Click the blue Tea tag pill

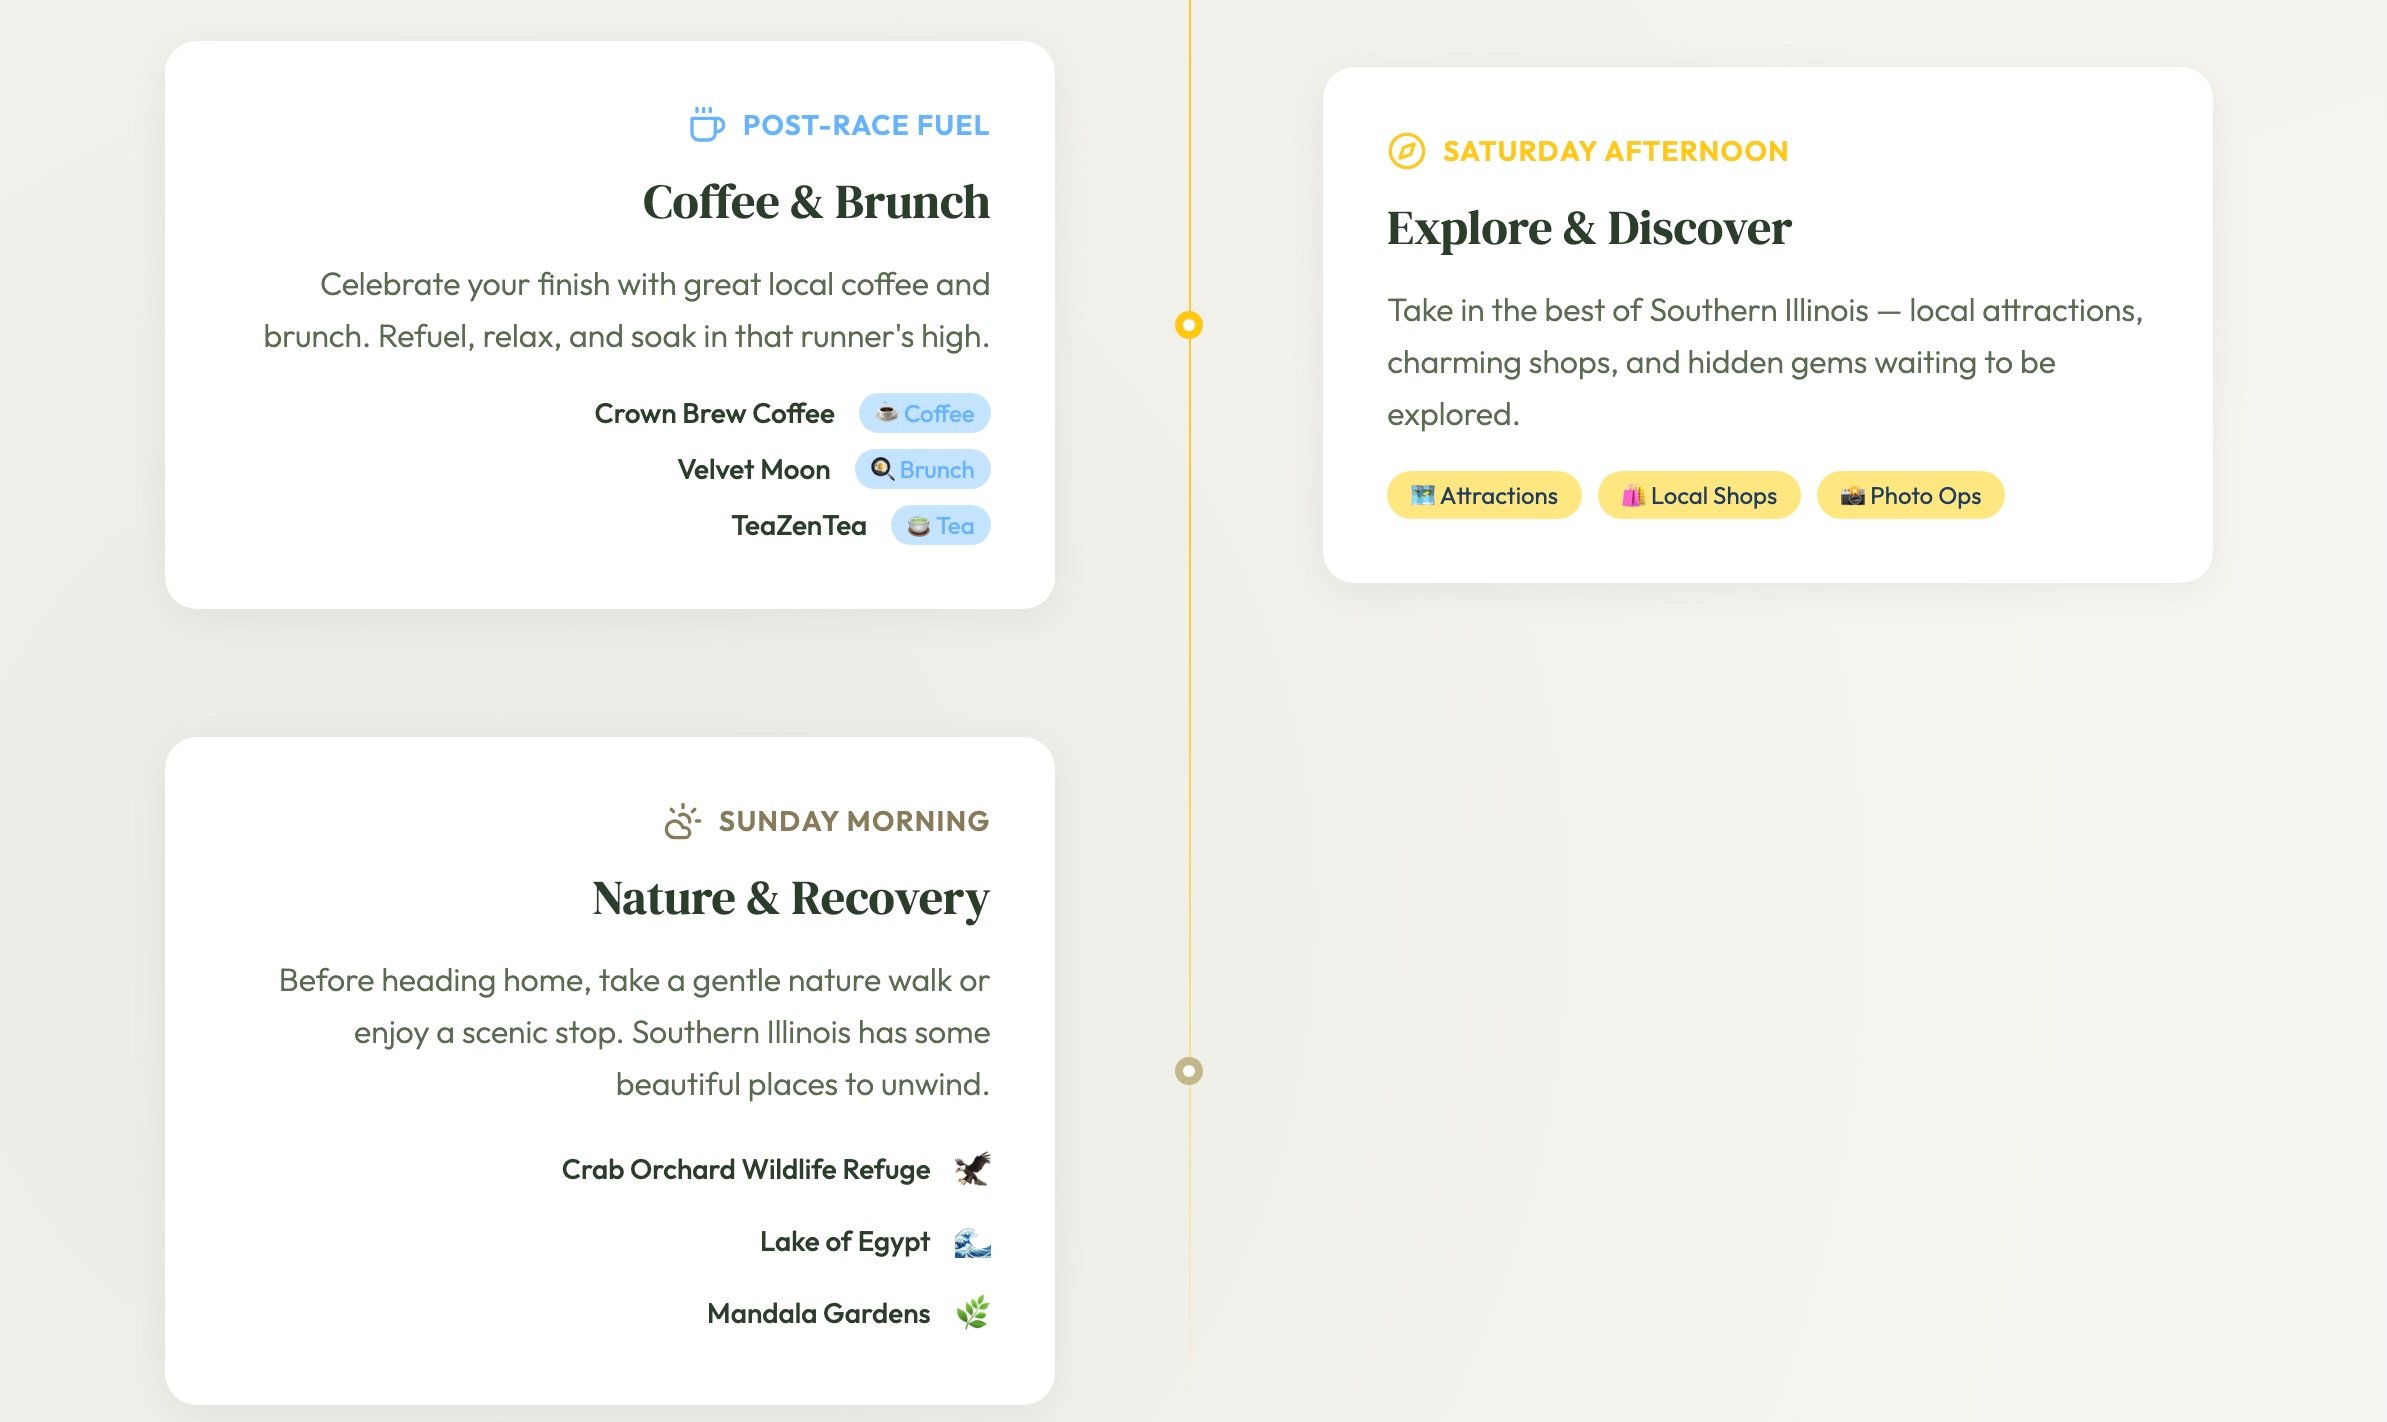940,526
